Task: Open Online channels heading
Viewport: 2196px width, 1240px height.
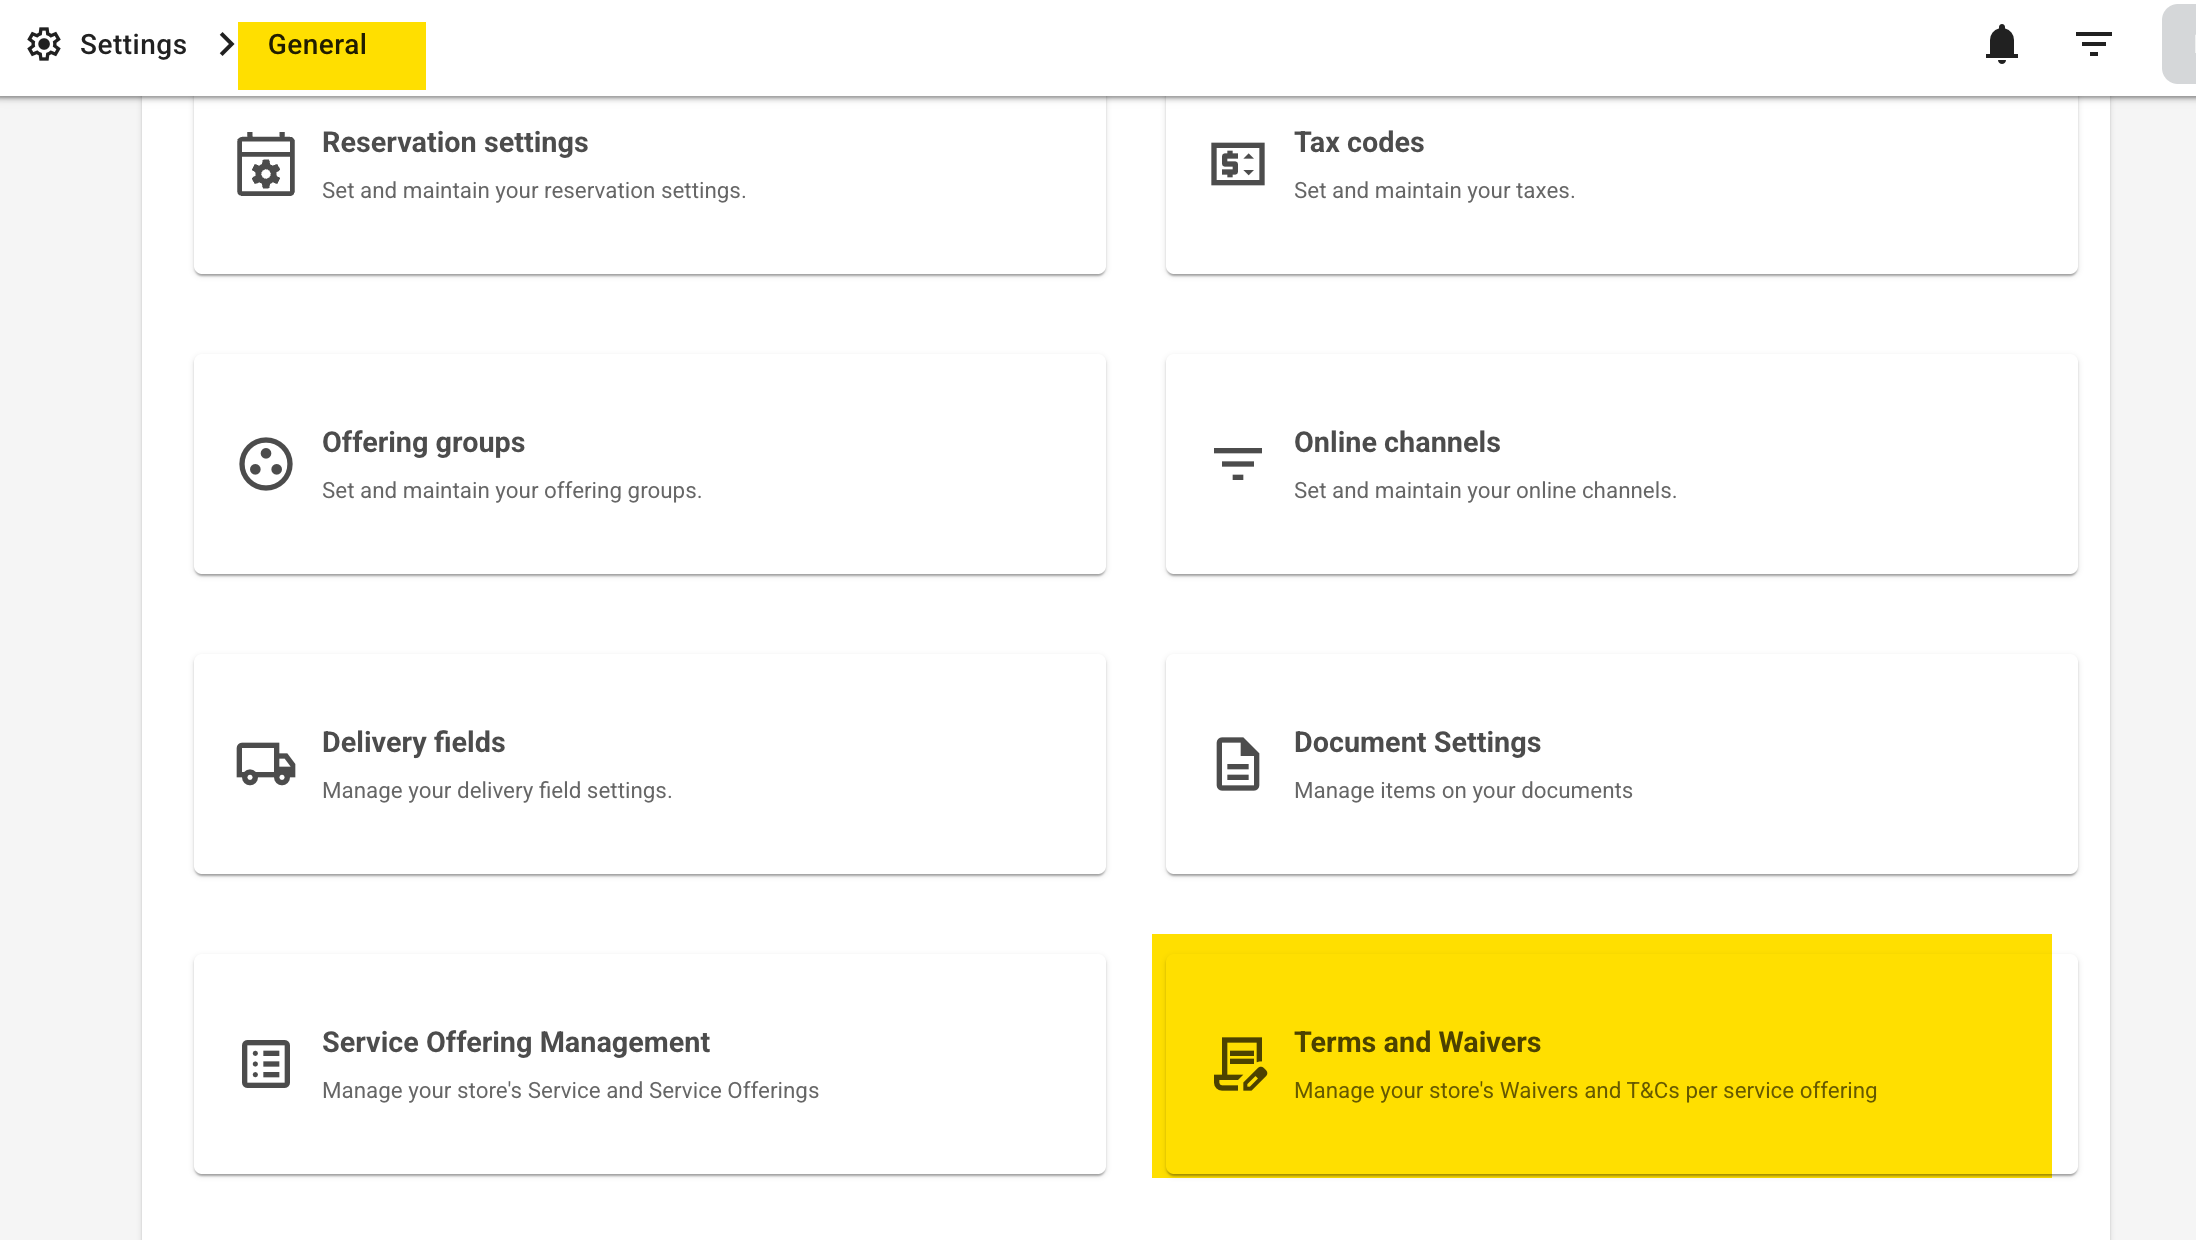Action: 1396,443
